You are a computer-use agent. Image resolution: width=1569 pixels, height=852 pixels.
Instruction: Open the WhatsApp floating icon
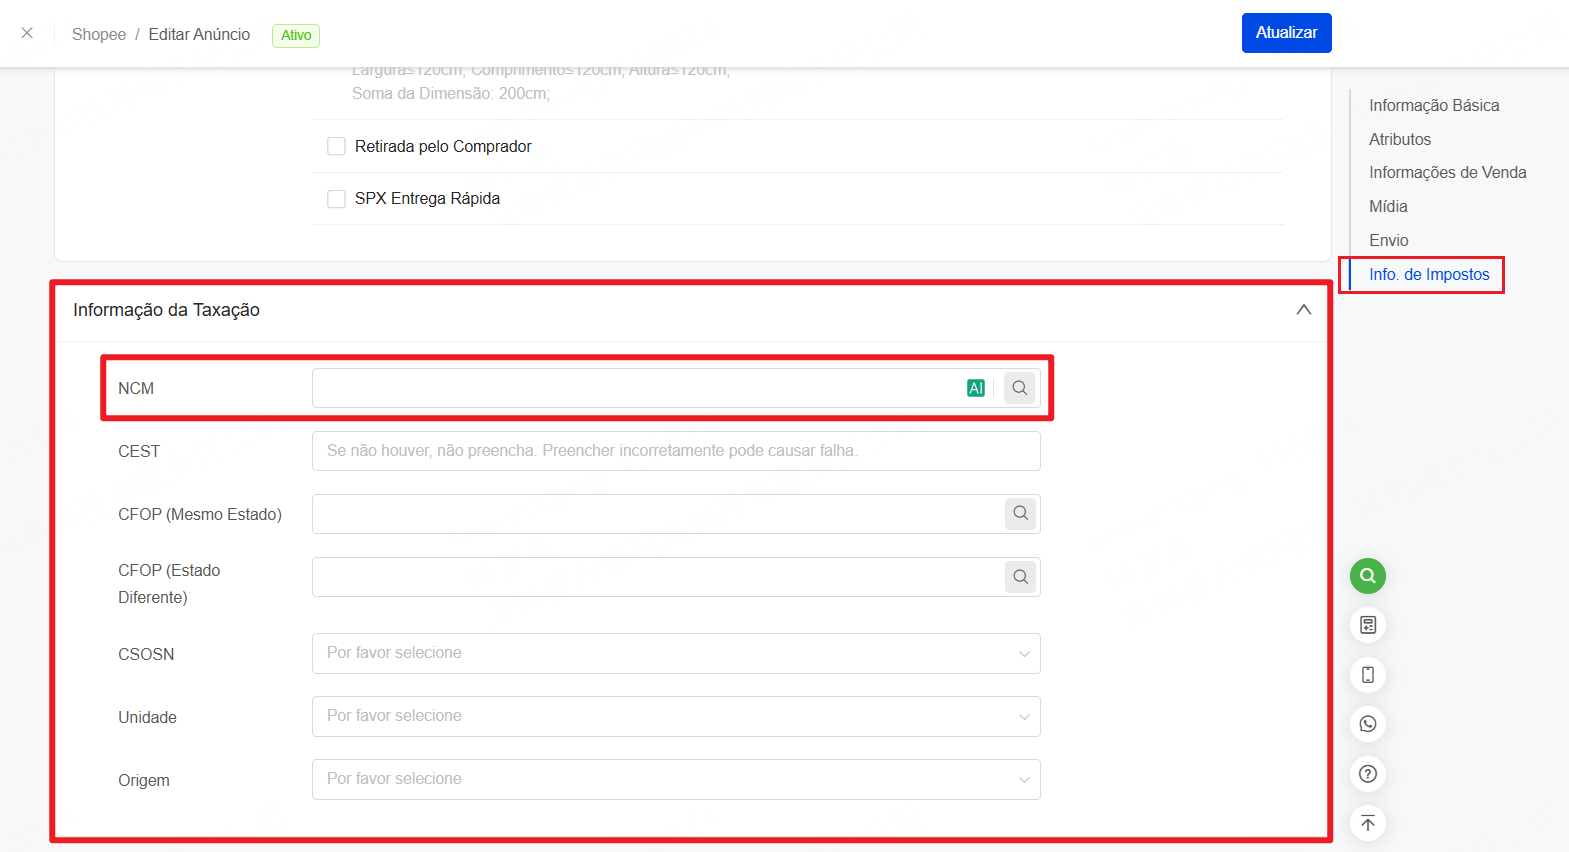pos(1367,724)
